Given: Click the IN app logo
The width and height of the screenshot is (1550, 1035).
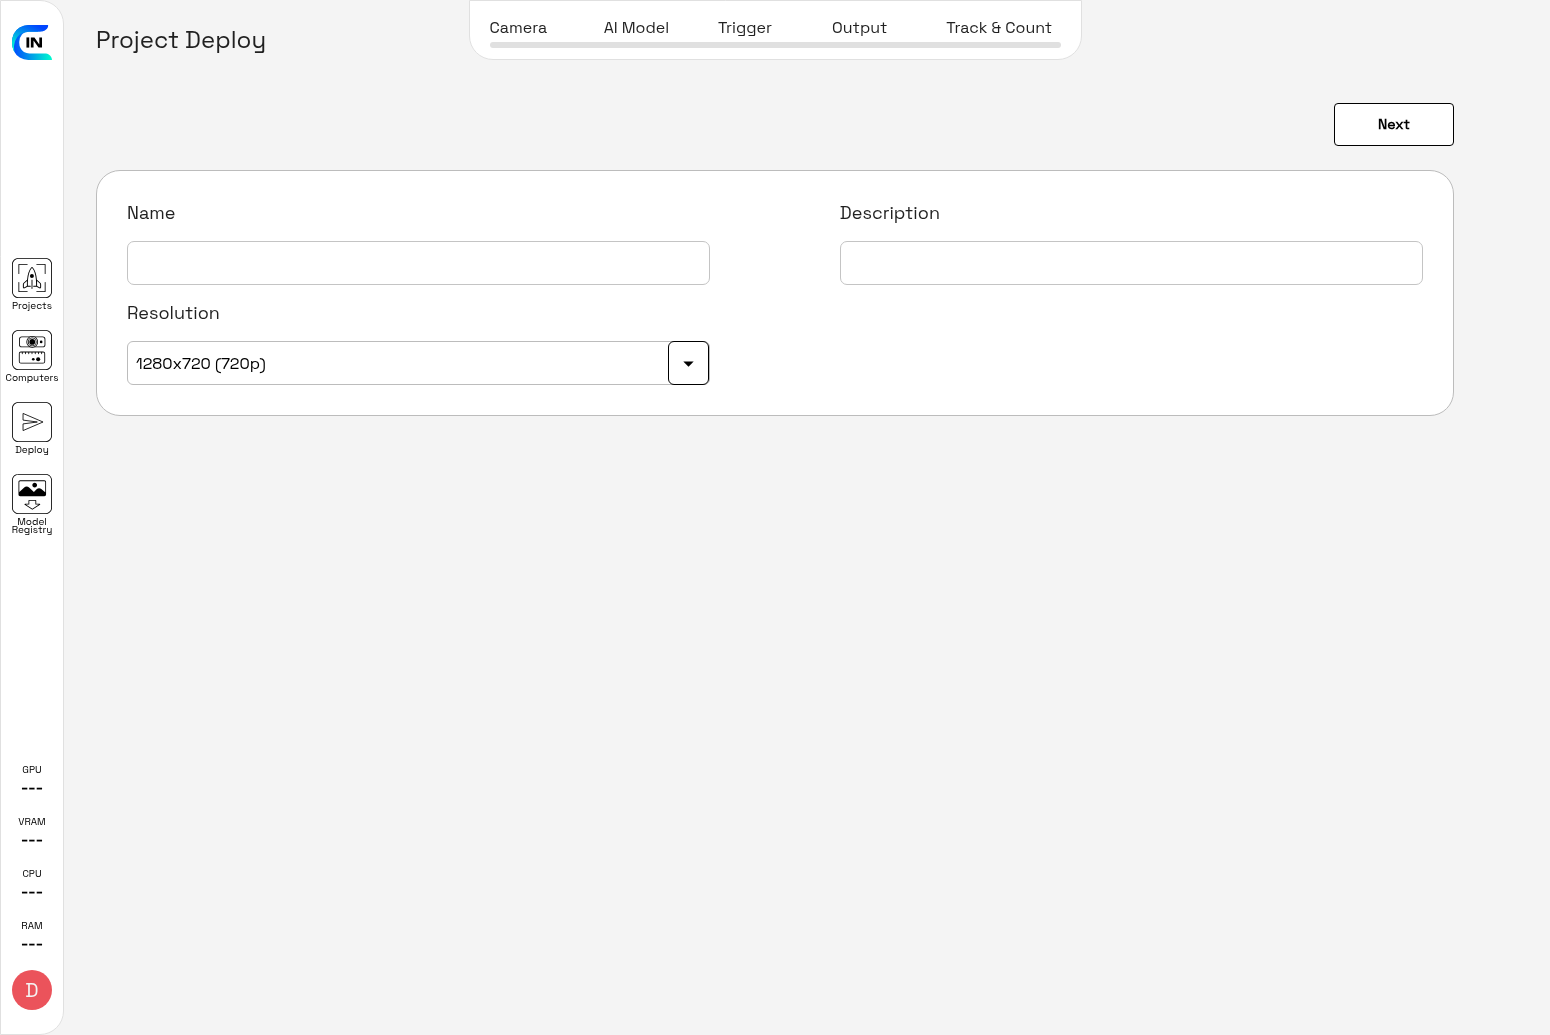Looking at the screenshot, I should [32, 42].
